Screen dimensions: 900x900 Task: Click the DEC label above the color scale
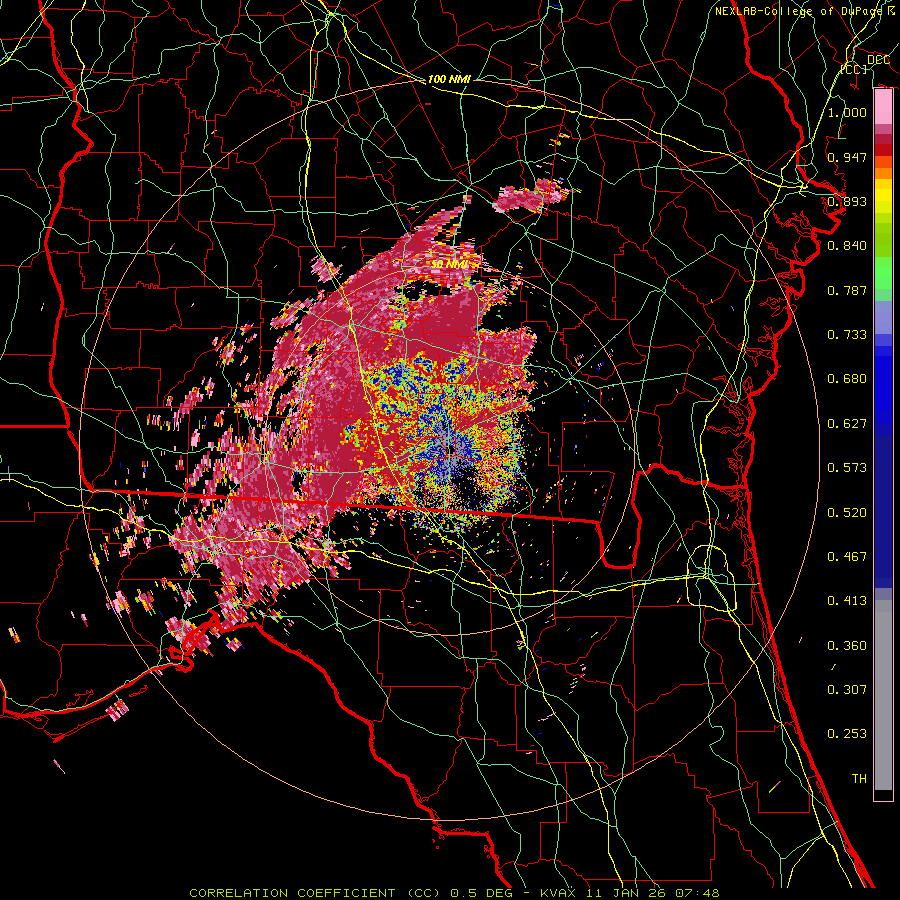(x=878, y=60)
